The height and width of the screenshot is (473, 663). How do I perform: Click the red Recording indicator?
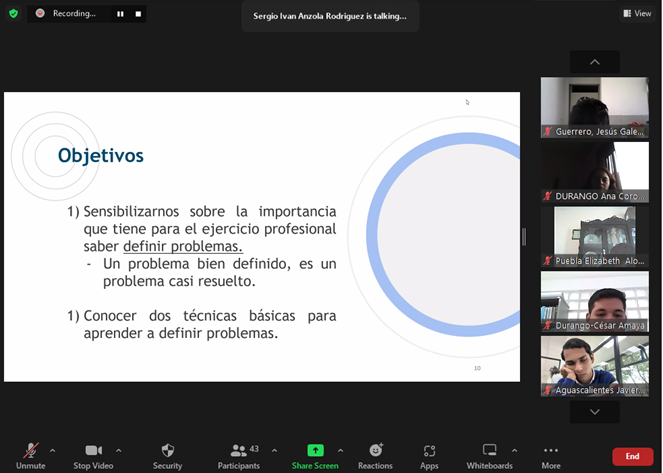click(x=40, y=13)
